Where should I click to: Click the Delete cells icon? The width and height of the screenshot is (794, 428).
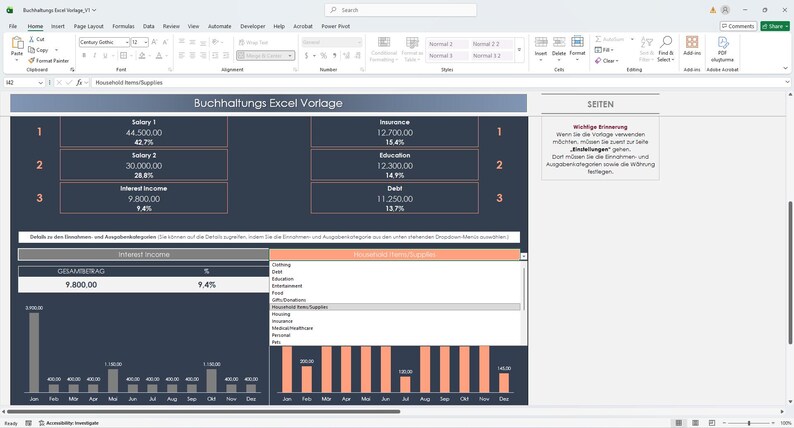pos(559,43)
